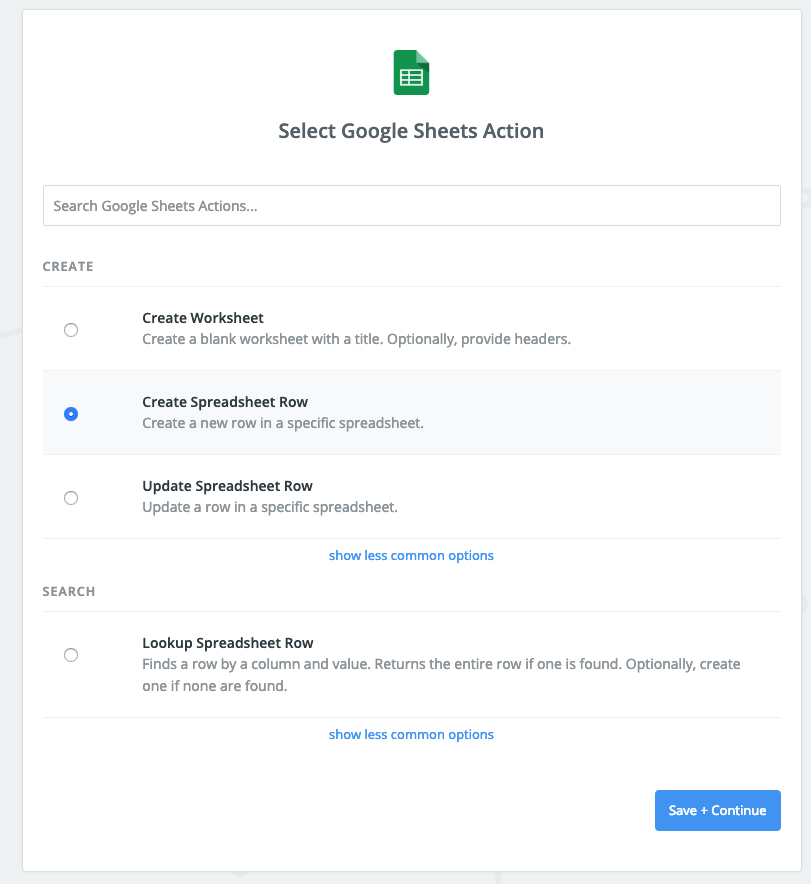Click the Save + Continue button
811x884 pixels.
coord(717,810)
